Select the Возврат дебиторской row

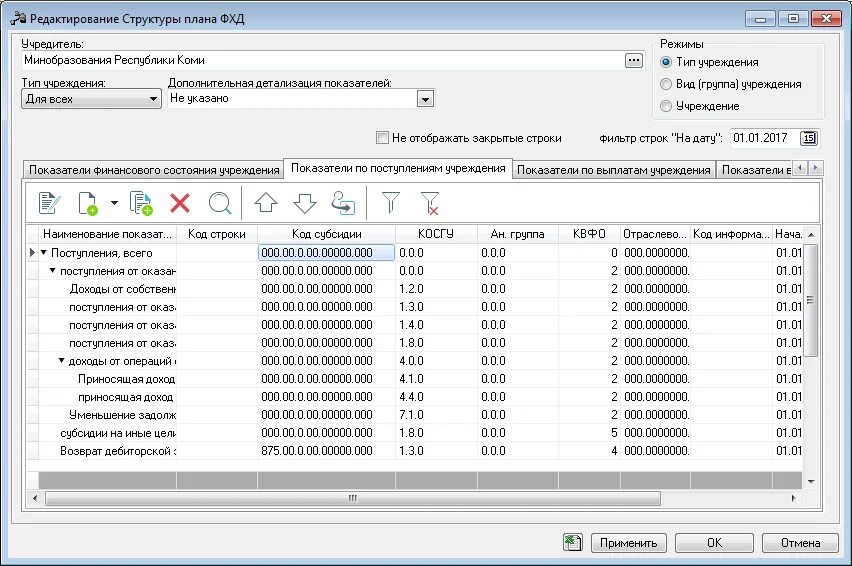(415, 450)
